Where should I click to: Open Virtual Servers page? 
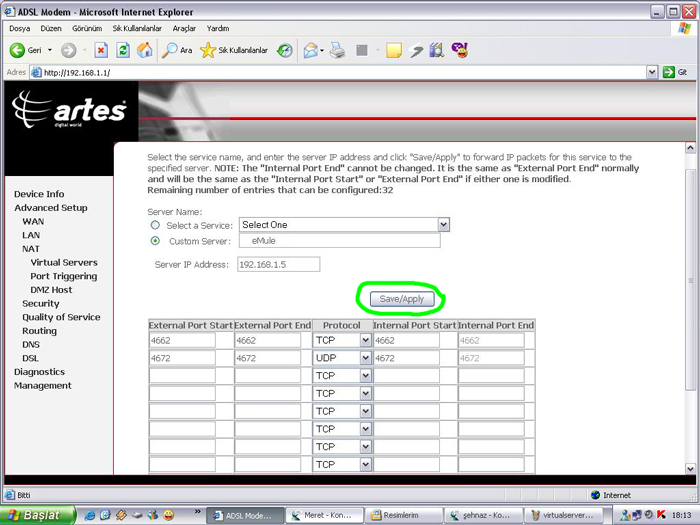64,262
